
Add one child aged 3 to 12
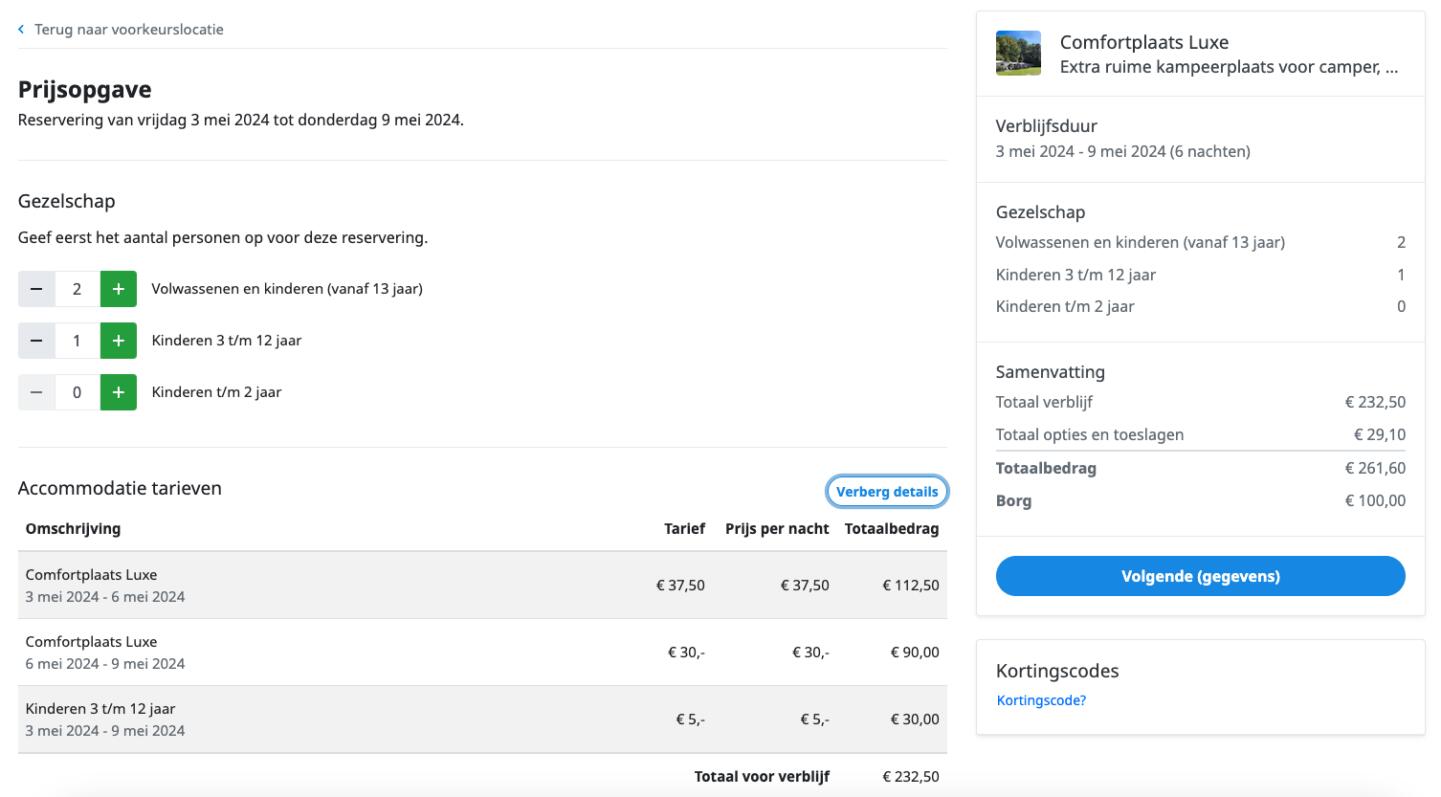pyautogui.click(x=118, y=340)
